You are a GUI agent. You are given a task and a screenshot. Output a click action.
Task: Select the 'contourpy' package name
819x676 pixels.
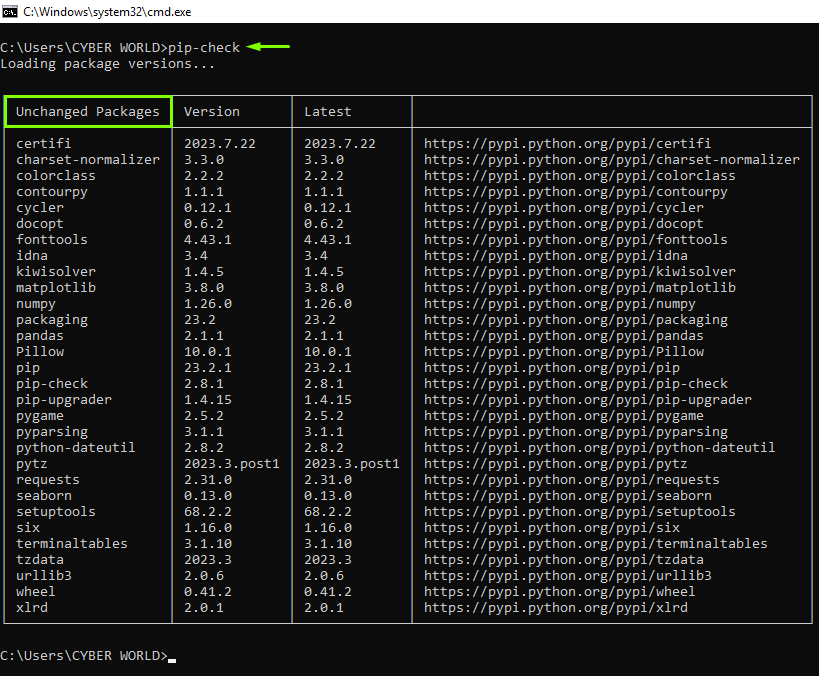coord(52,192)
